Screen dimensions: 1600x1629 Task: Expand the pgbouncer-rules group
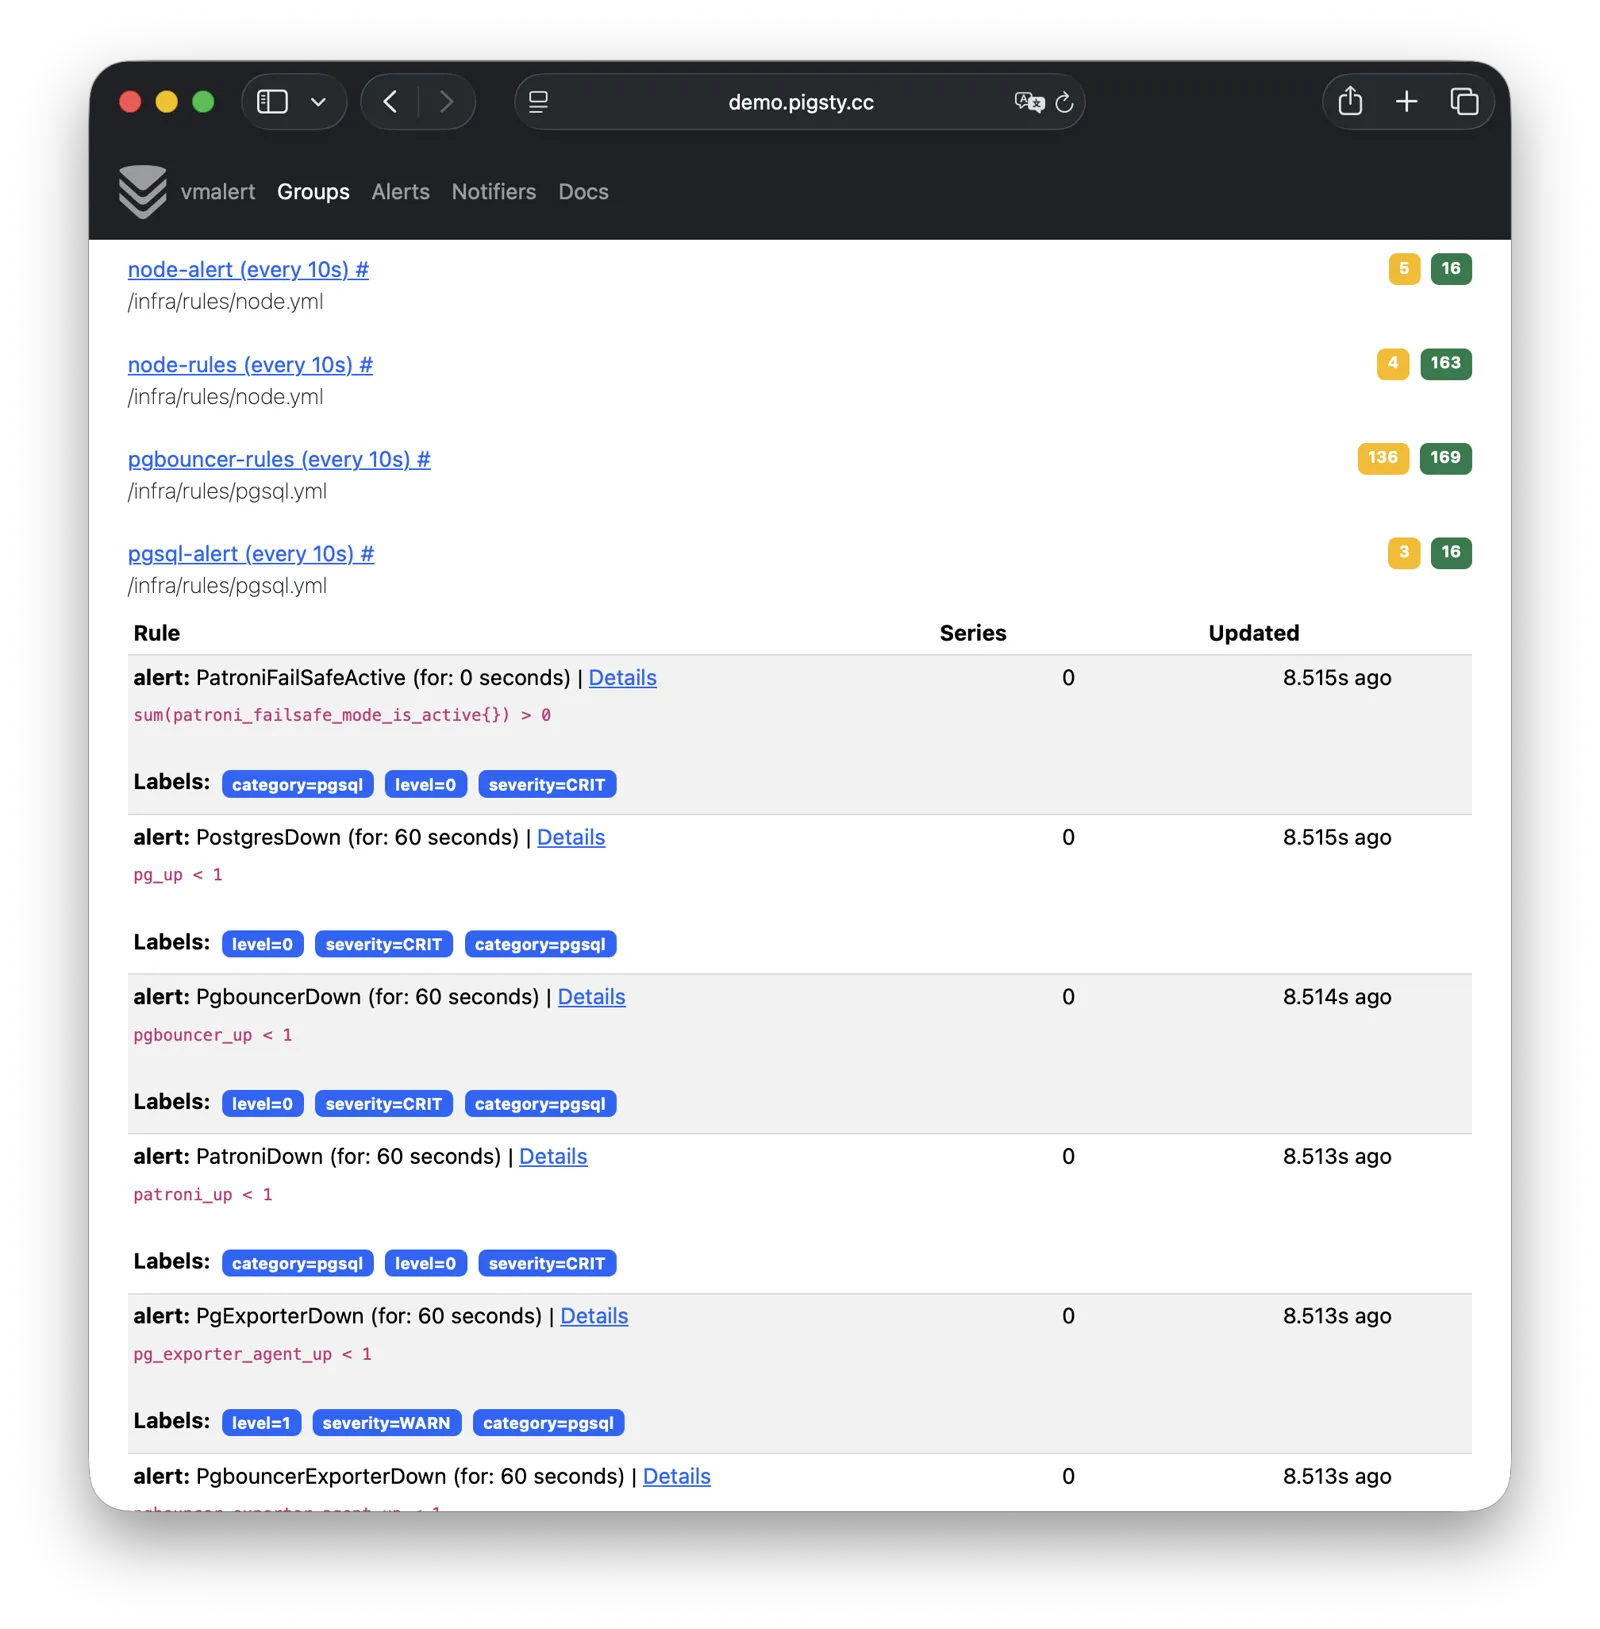[278, 459]
